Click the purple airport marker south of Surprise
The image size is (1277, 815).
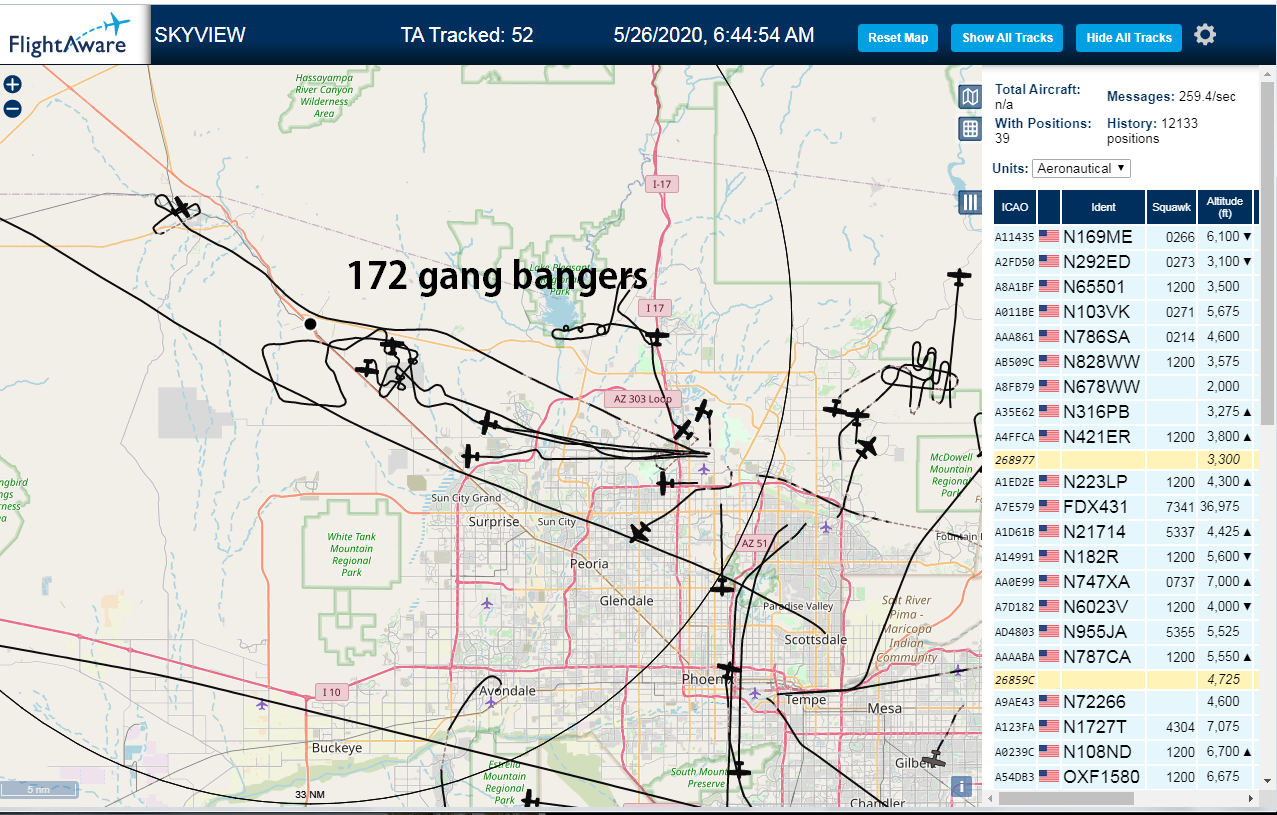487,603
